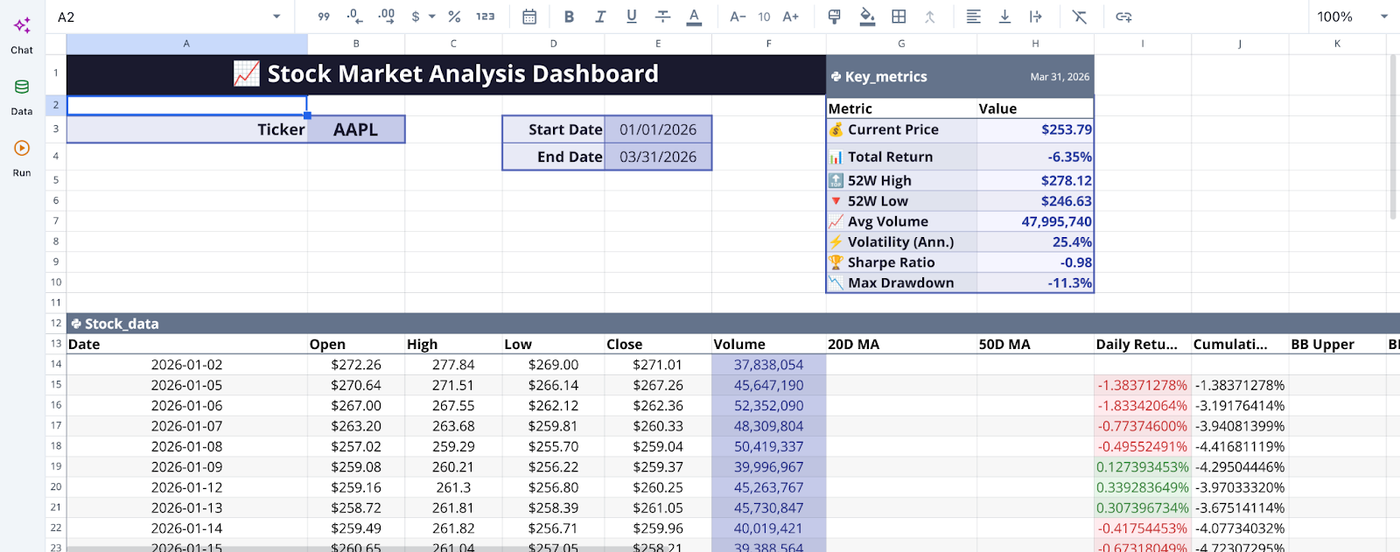Image resolution: width=1400 pixels, height=552 pixels.
Task: Set vertical text alignment
Action: [1005, 16]
